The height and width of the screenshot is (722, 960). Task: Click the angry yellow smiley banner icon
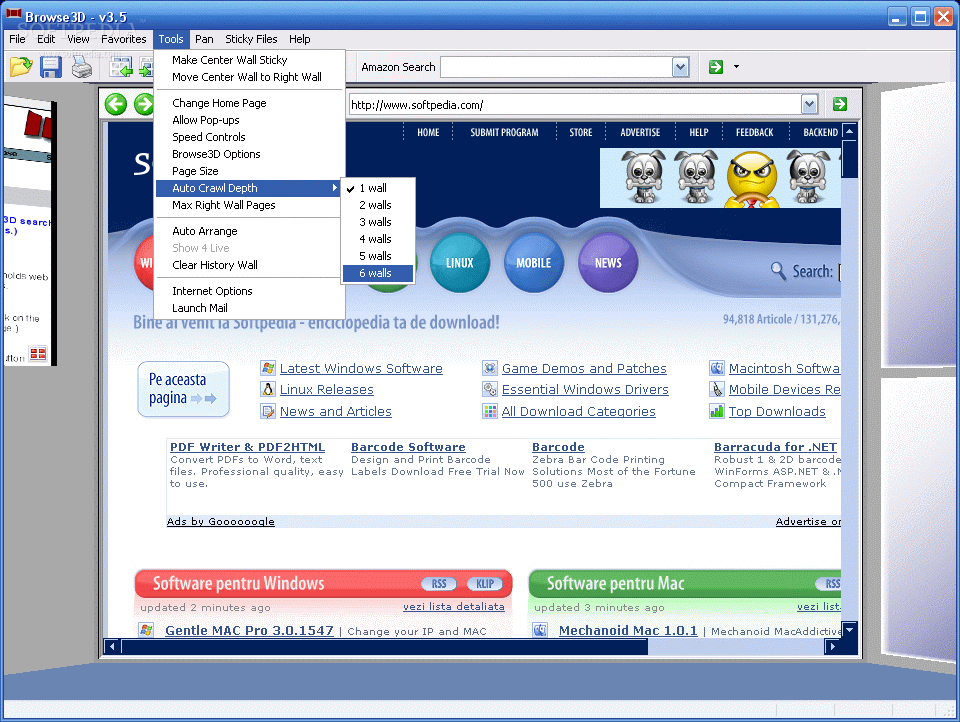(752, 179)
